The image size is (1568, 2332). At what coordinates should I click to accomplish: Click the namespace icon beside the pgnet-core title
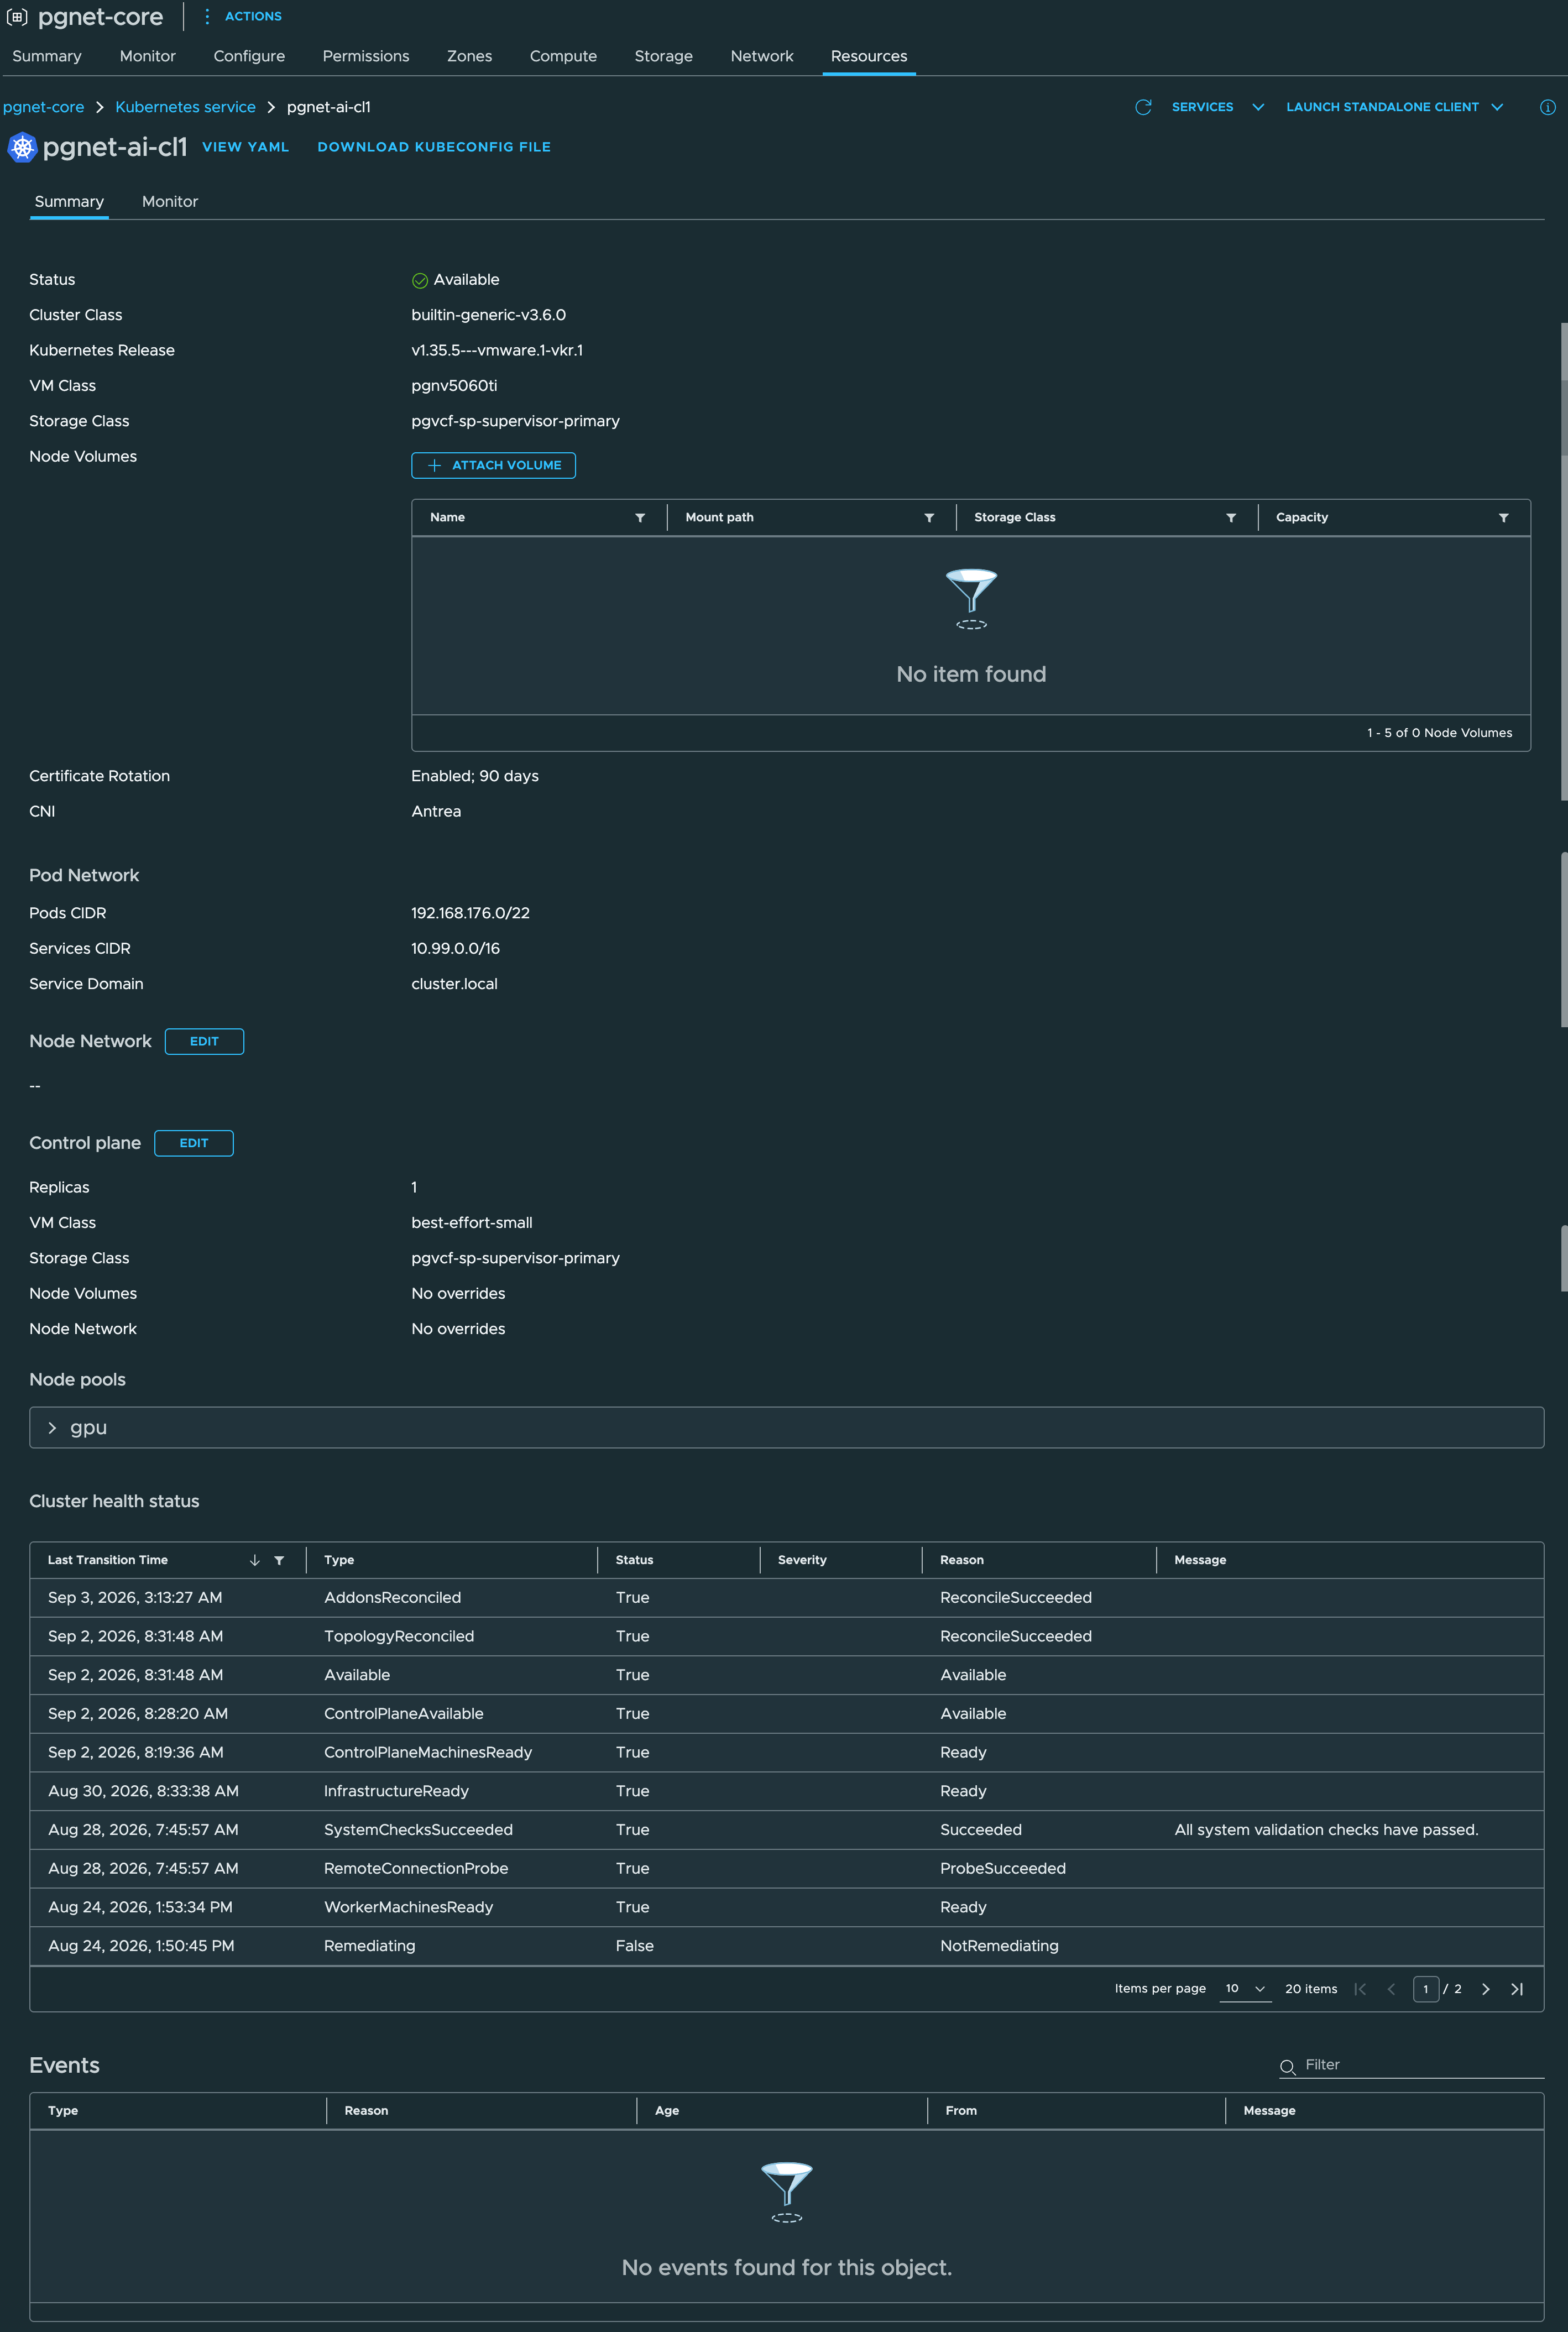coord(17,17)
